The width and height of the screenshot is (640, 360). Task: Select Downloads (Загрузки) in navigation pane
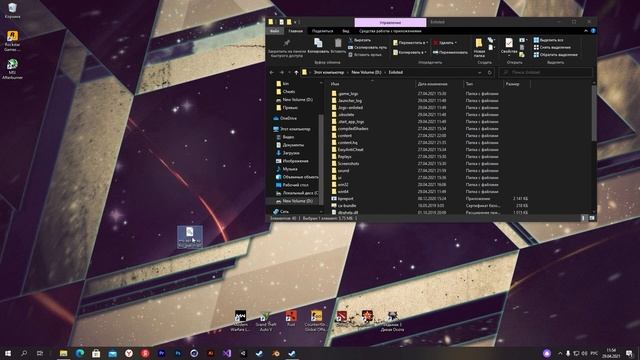[x=288, y=153]
